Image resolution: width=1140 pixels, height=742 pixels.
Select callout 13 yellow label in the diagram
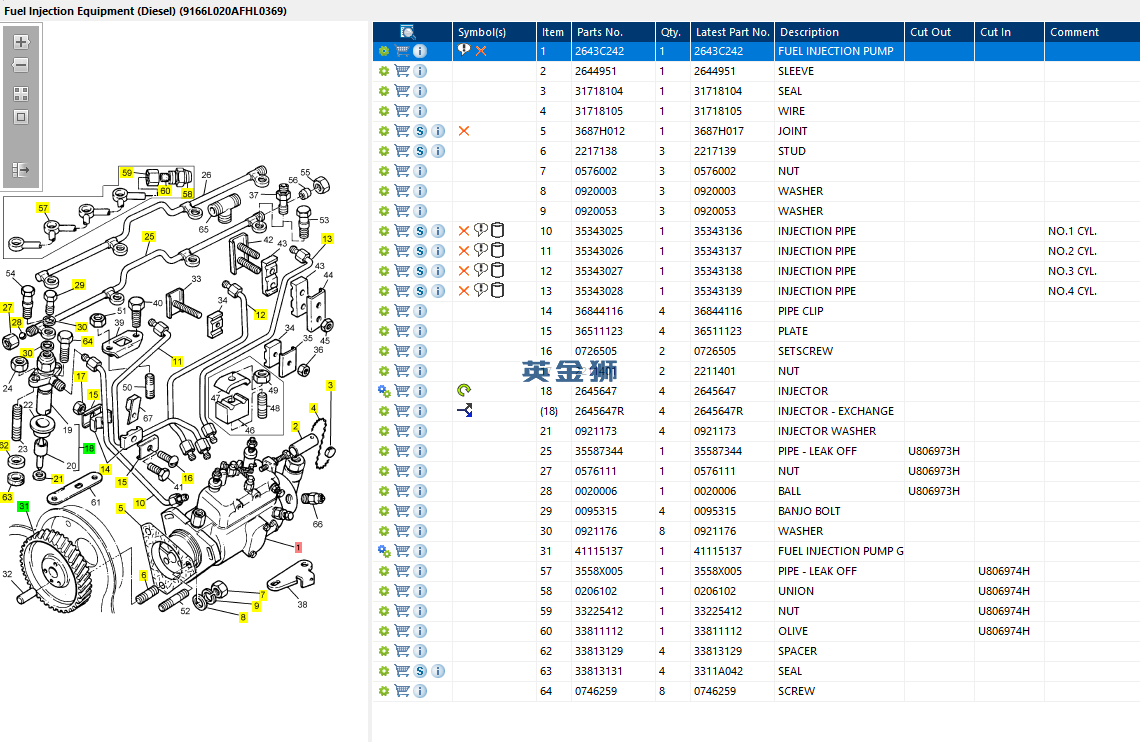(x=327, y=238)
